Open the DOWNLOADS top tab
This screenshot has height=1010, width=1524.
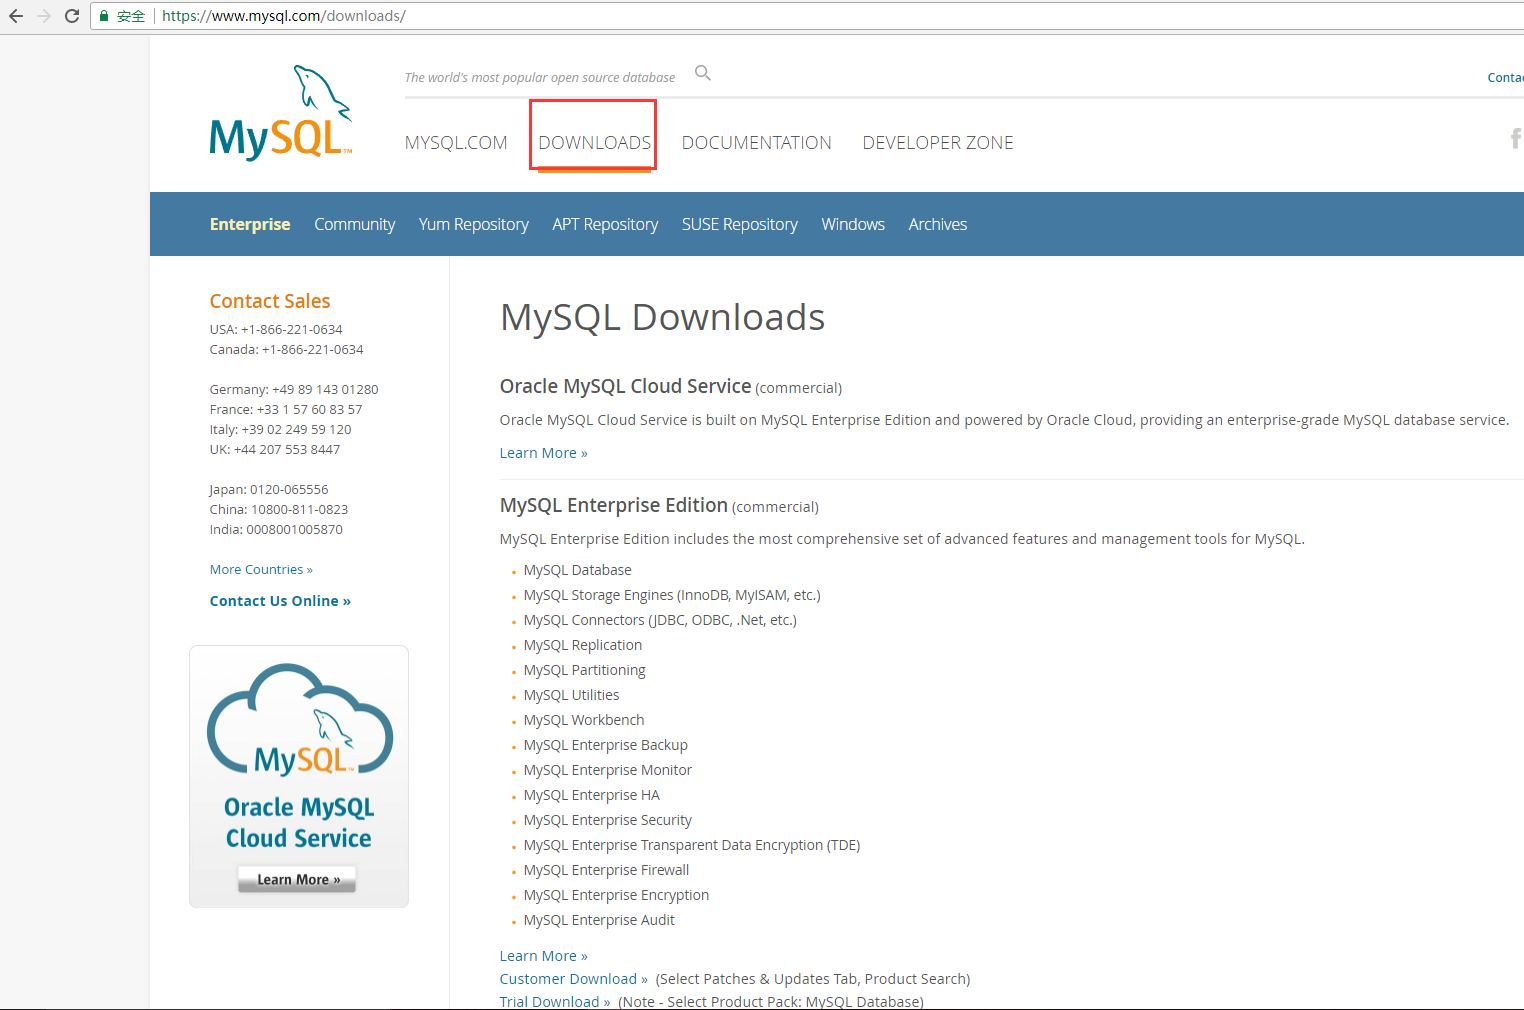[595, 143]
